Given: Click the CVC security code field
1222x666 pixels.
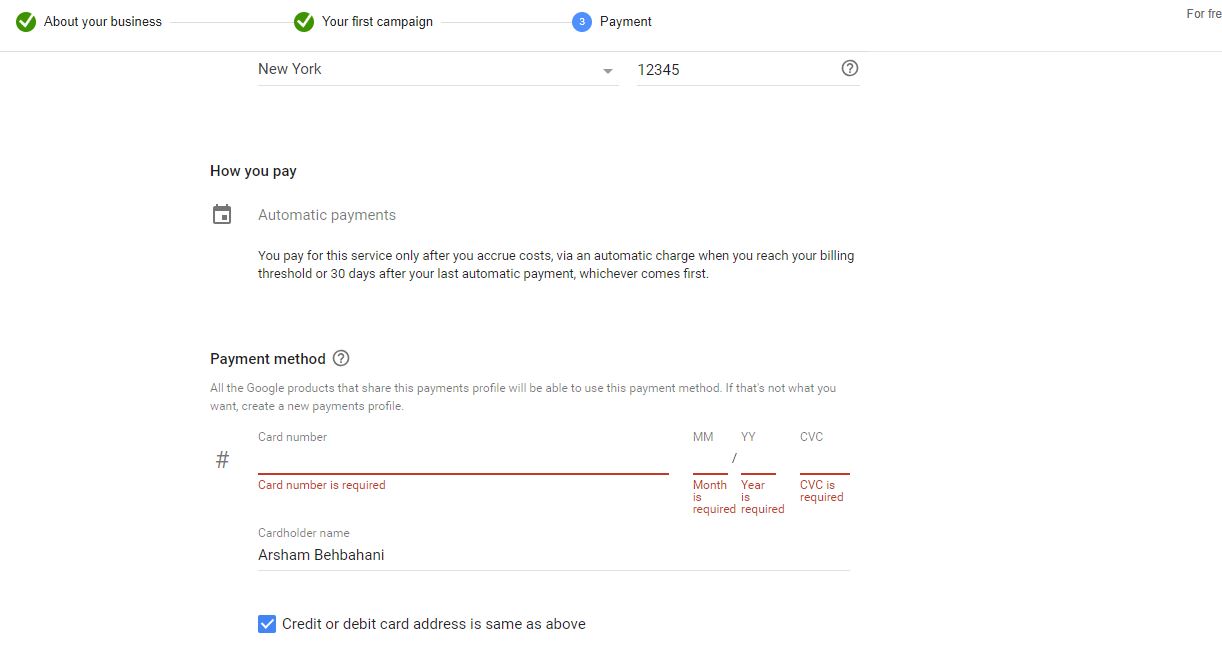Looking at the screenshot, I should click(x=824, y=460).
